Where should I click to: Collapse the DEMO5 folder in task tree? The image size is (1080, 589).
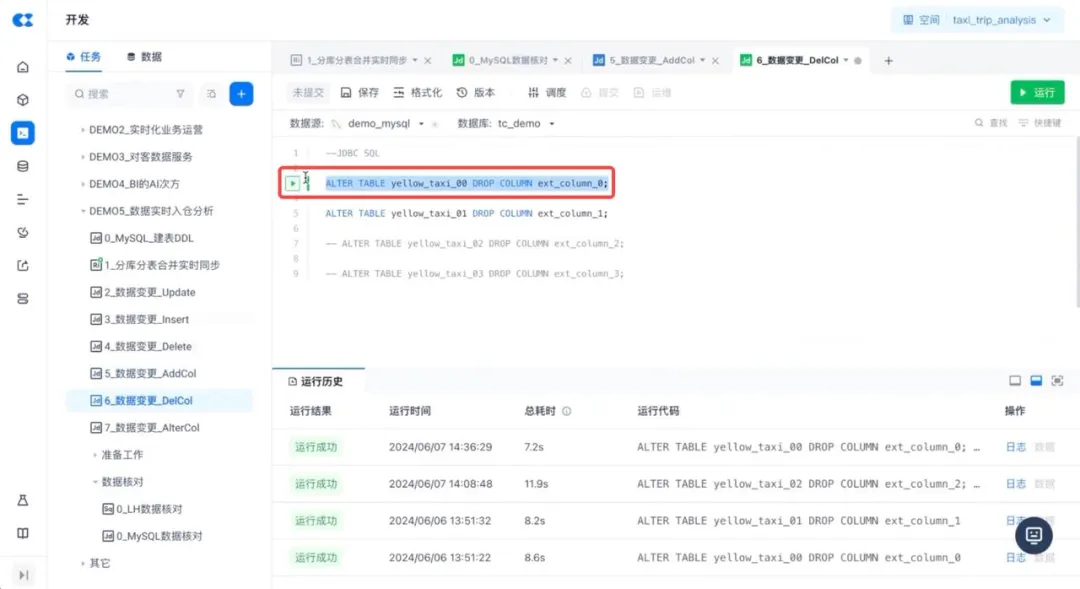(82, 211)
